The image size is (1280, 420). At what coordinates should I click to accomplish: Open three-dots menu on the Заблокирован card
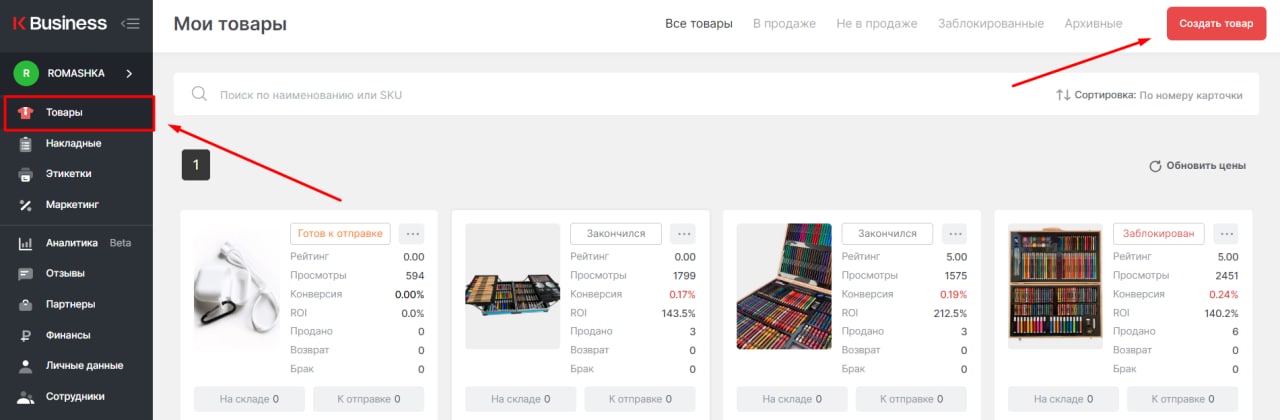(x=1227, y=233)
